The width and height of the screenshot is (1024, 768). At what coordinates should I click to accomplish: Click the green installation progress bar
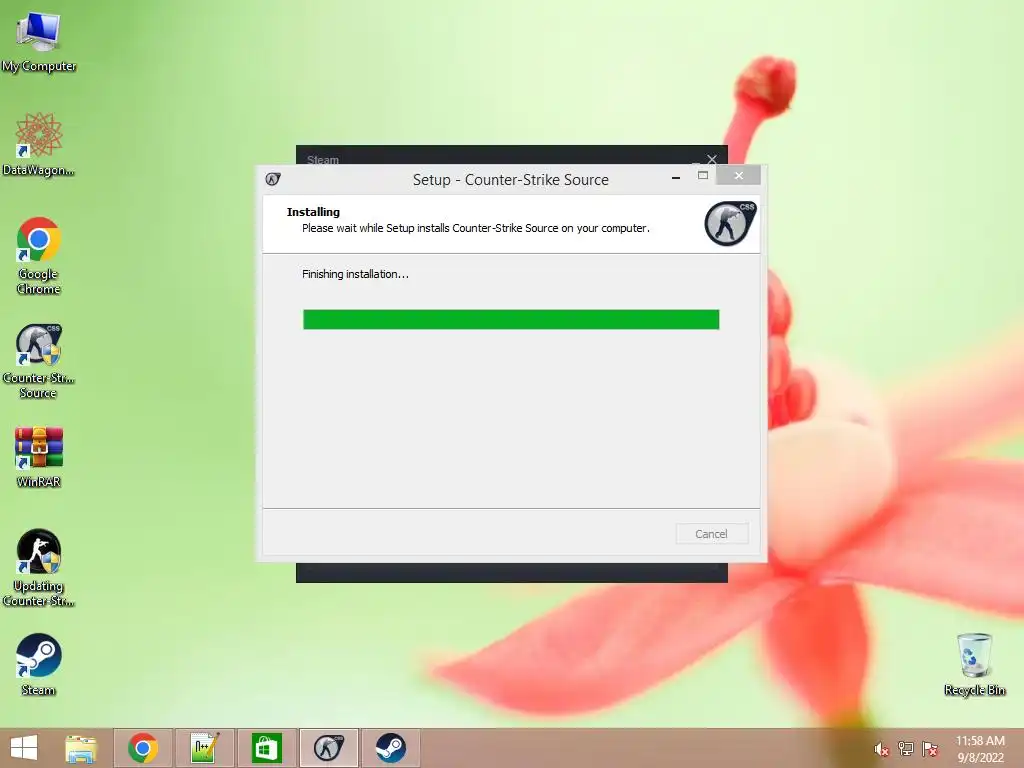click(511, 319)
